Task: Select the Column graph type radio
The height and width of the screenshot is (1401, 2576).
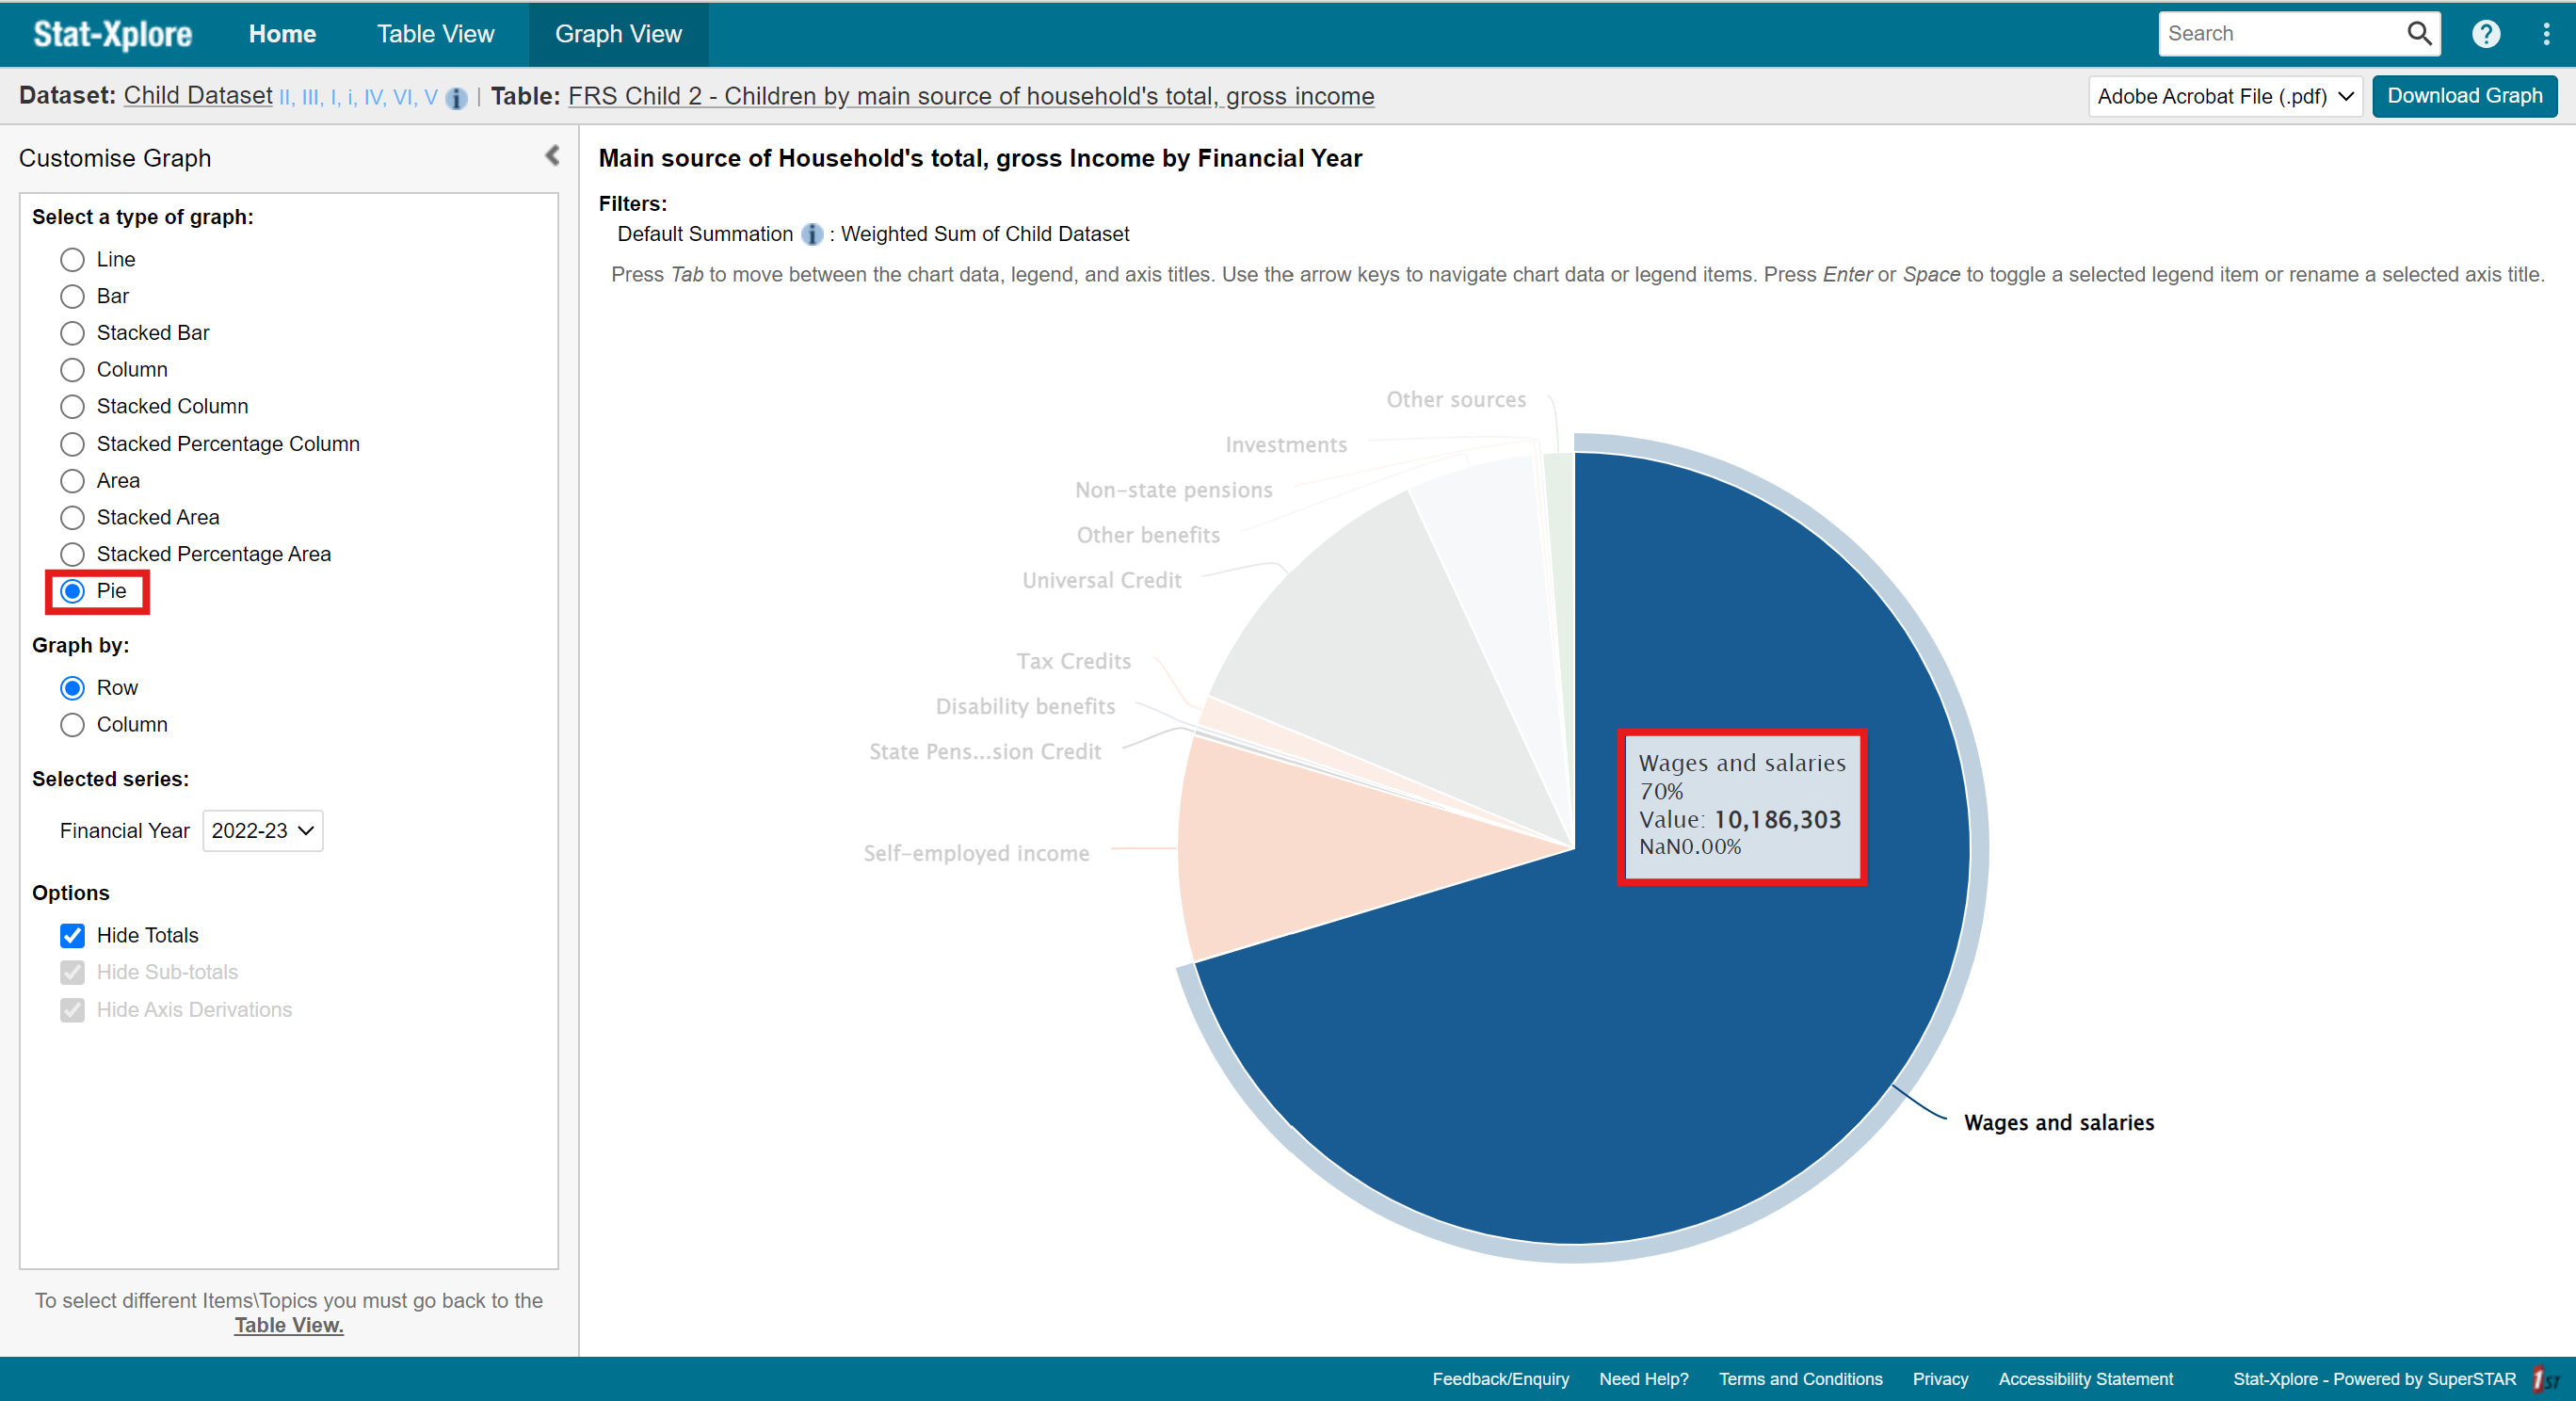Action: pyautogui.click(x=72, y=370)
